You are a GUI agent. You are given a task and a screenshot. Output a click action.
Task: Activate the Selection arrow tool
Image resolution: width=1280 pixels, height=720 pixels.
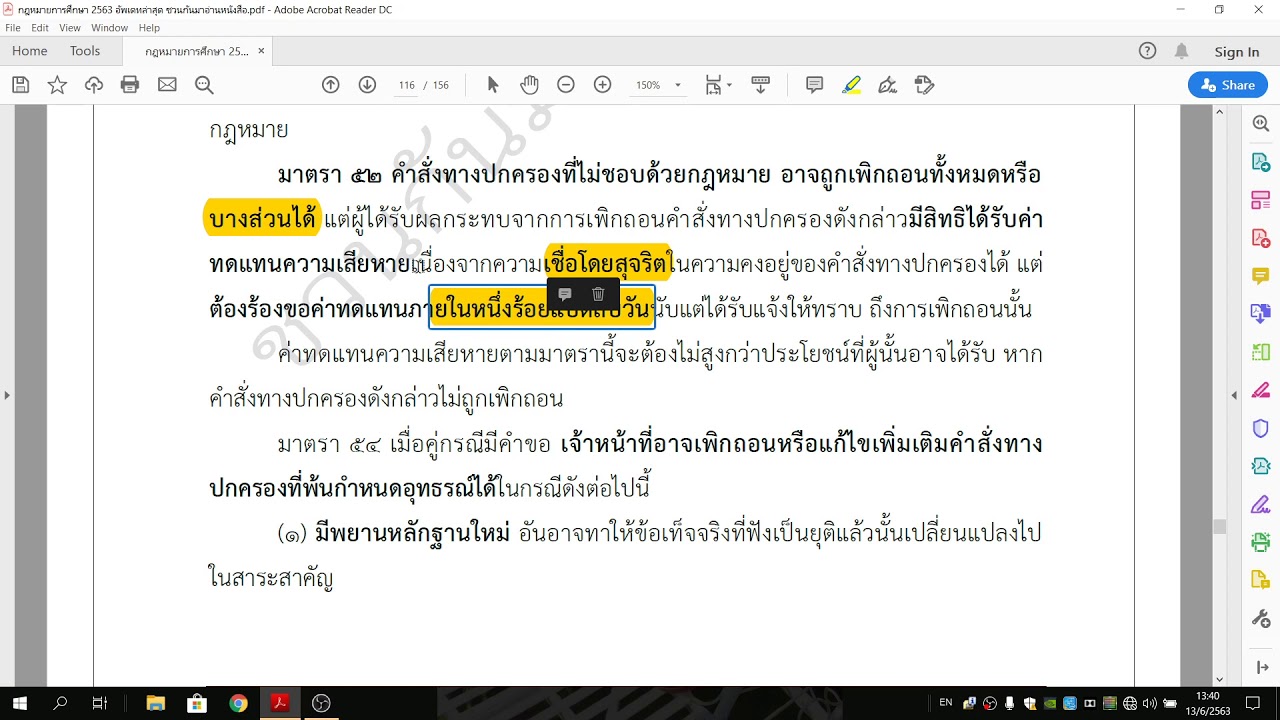492,85
